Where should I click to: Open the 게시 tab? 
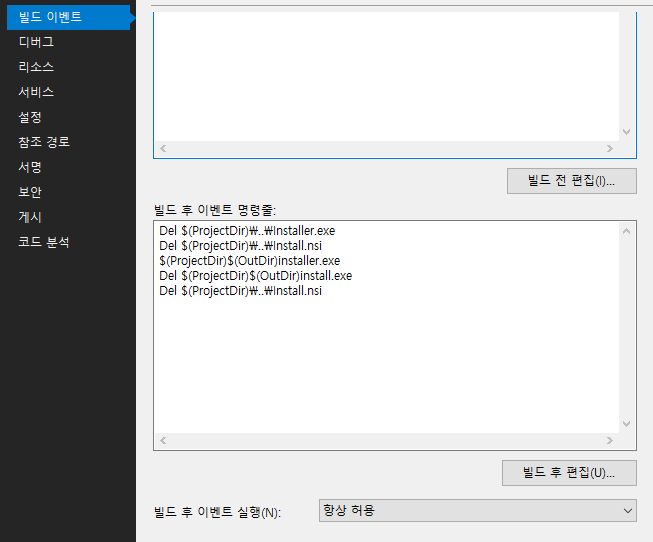30,217
